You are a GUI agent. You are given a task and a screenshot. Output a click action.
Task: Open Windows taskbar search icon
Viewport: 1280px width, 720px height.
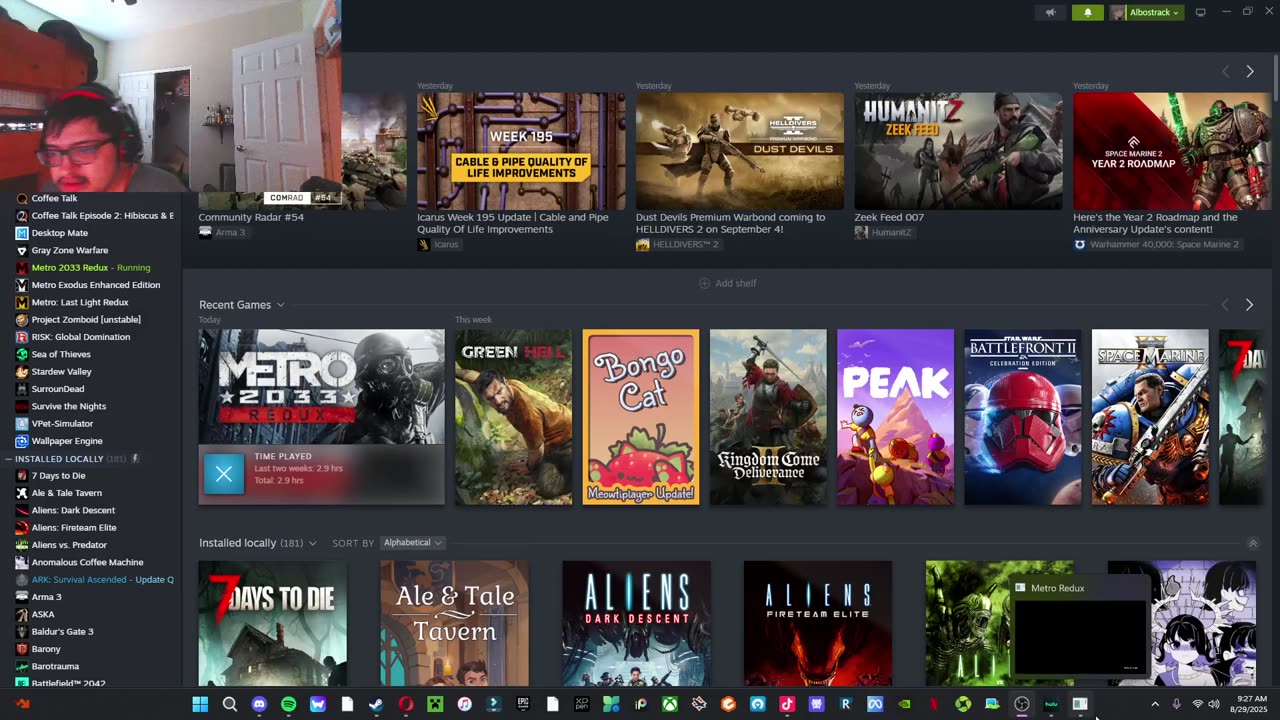(230, 704)
